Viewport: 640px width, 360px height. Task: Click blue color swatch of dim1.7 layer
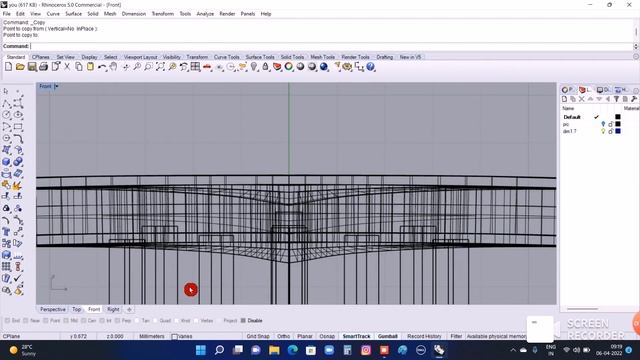[618, 131]
